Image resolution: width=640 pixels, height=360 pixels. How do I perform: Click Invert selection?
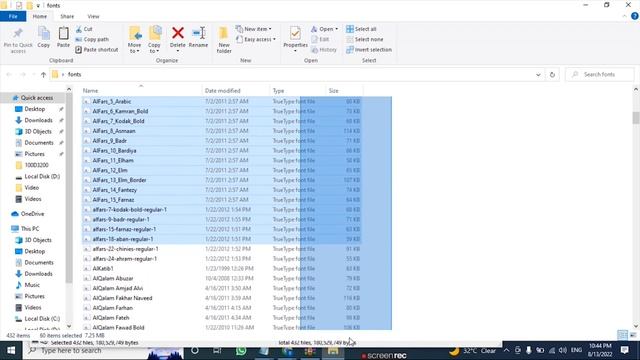[369, 50]
